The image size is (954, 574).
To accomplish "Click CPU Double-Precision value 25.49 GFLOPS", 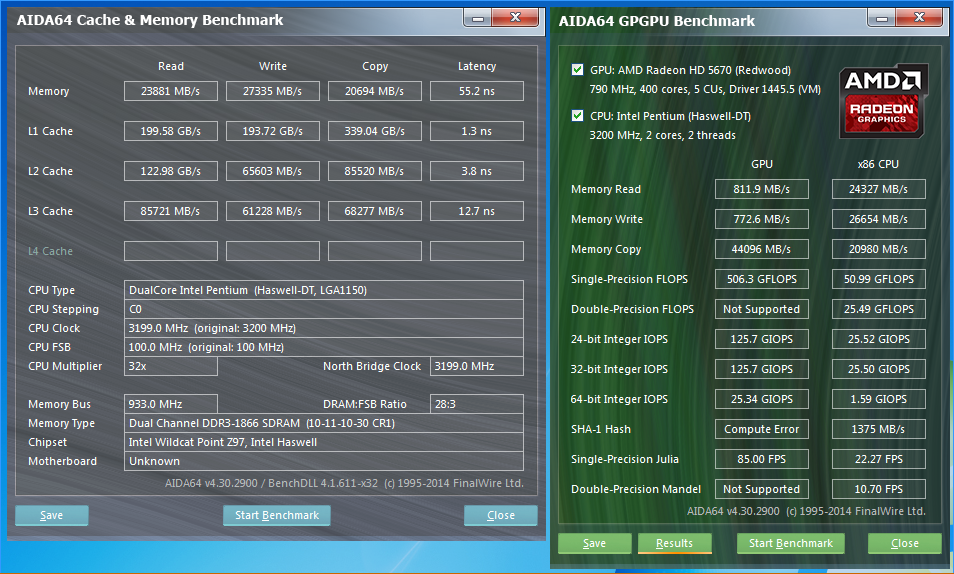I will pos(879,309).
